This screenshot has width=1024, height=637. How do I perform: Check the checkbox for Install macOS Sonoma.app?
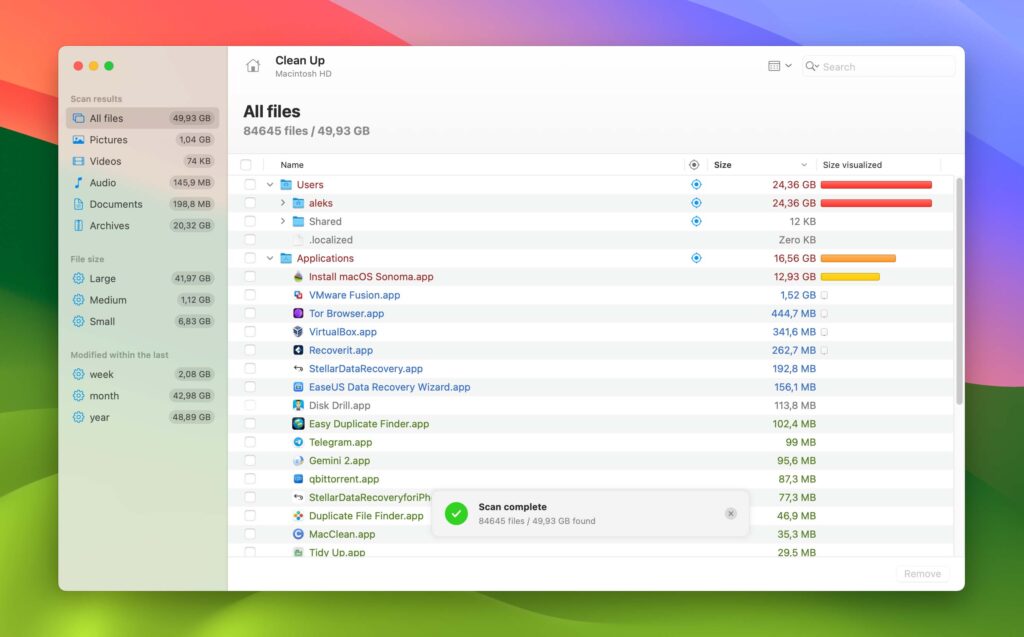tap(249, 276)
